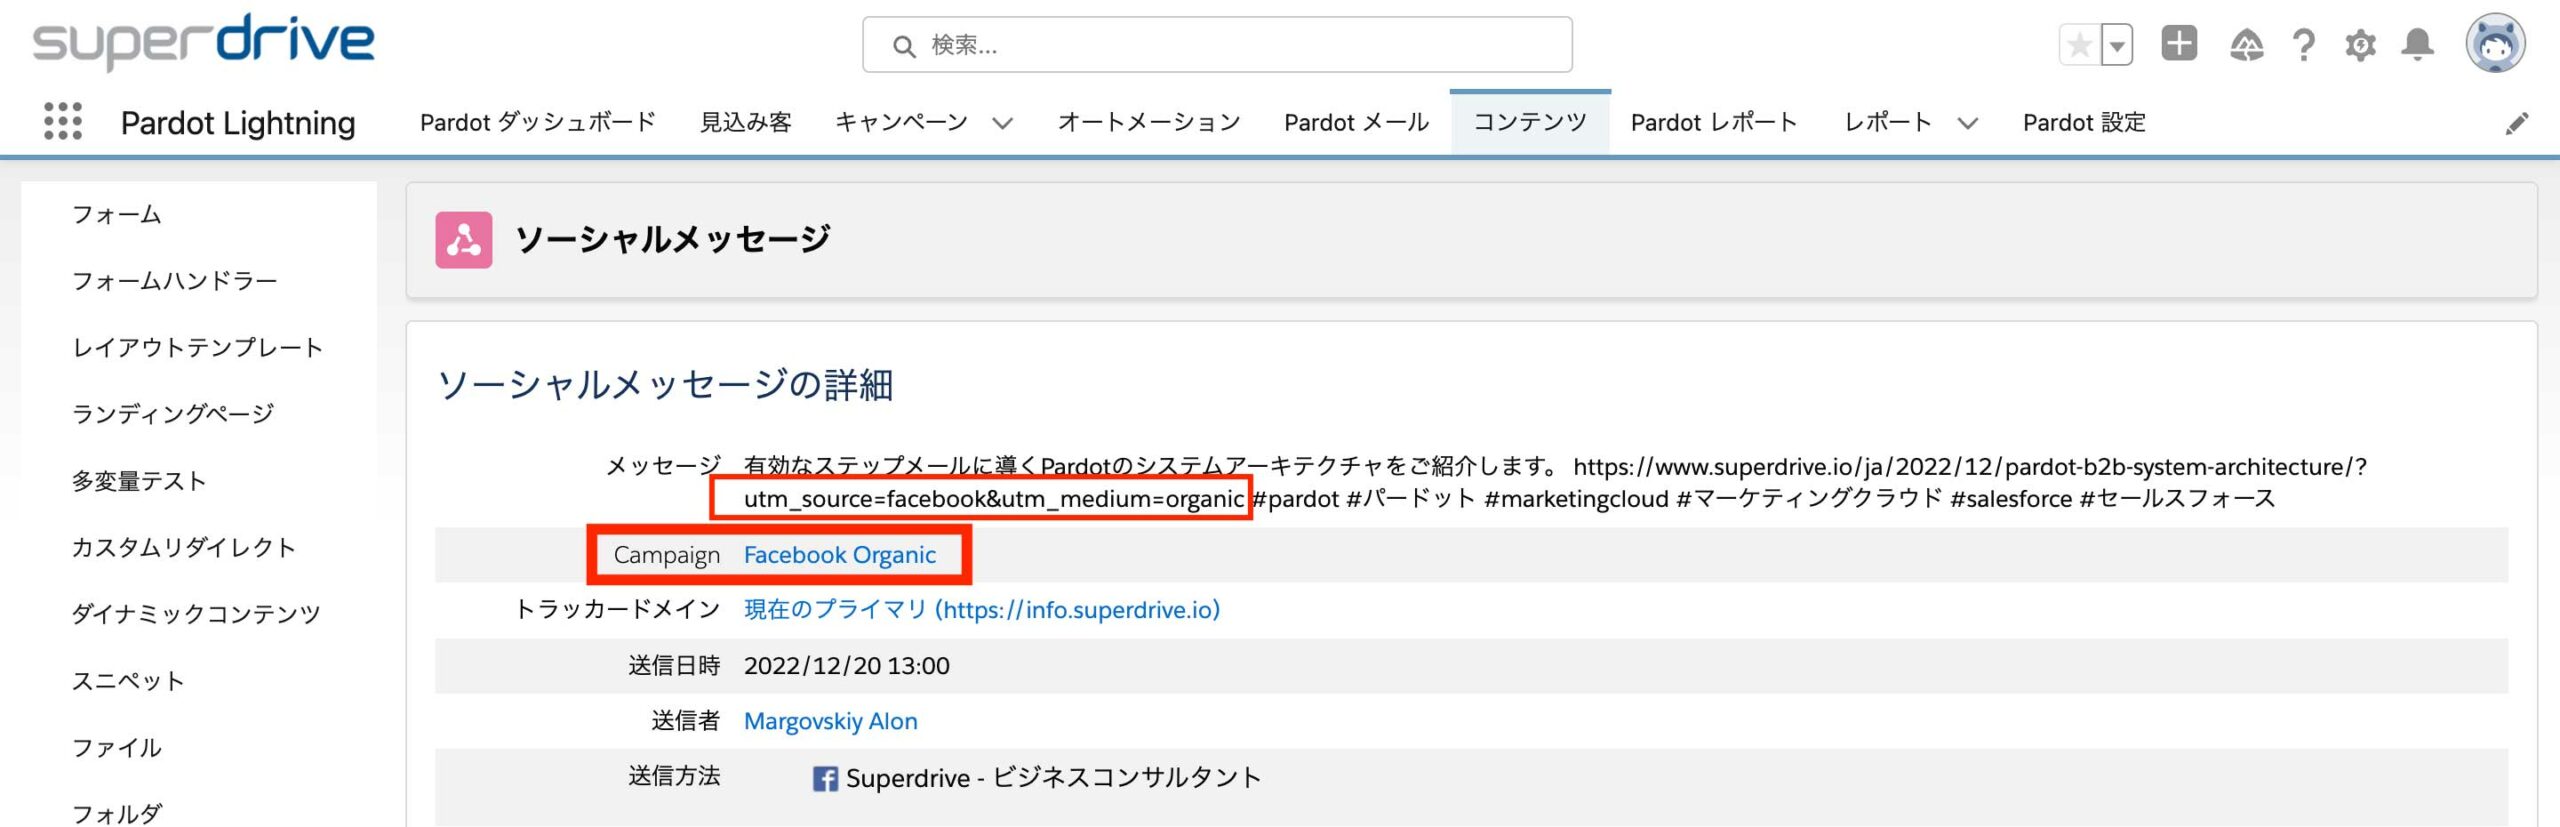Open フォルダ in the sidebar
The height and width of the screenshot is (827, 2560).
tap(117, 813)
